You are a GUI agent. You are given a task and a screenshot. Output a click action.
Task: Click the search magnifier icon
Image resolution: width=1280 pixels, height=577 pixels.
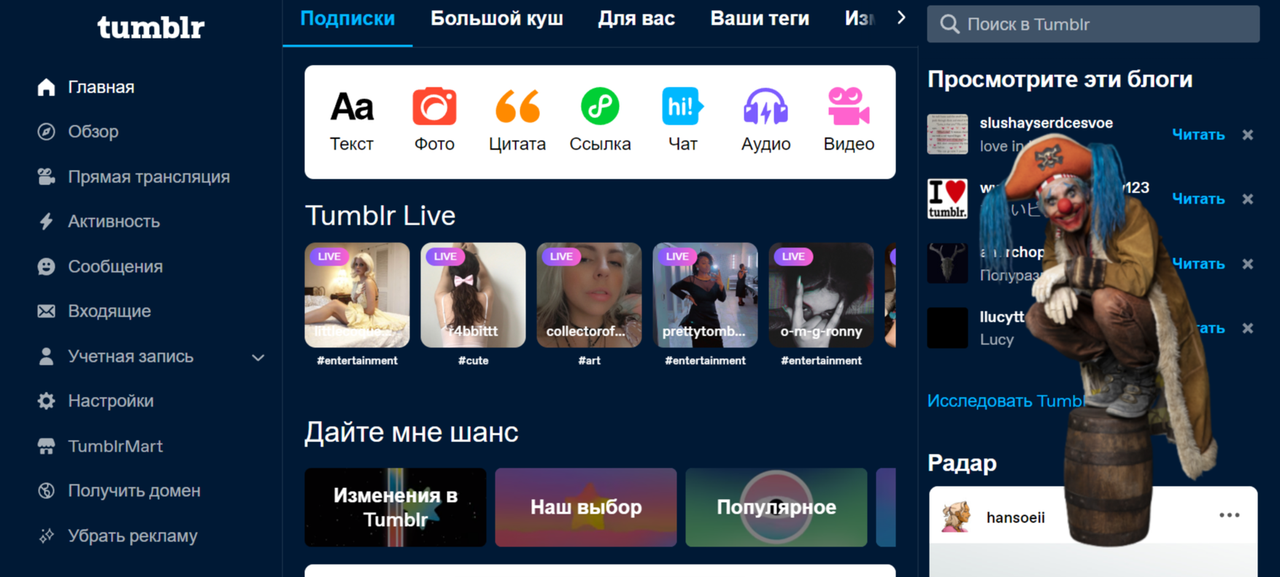point(949,24)
